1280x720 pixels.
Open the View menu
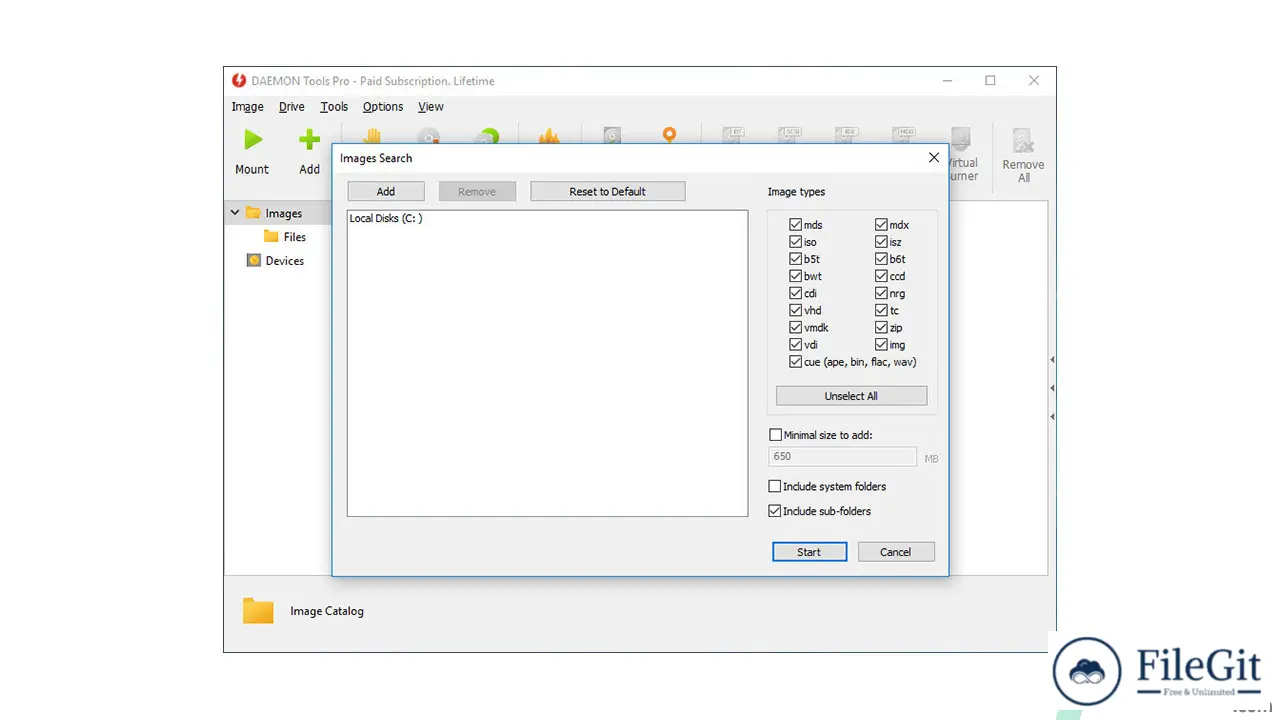pos(431,107)
